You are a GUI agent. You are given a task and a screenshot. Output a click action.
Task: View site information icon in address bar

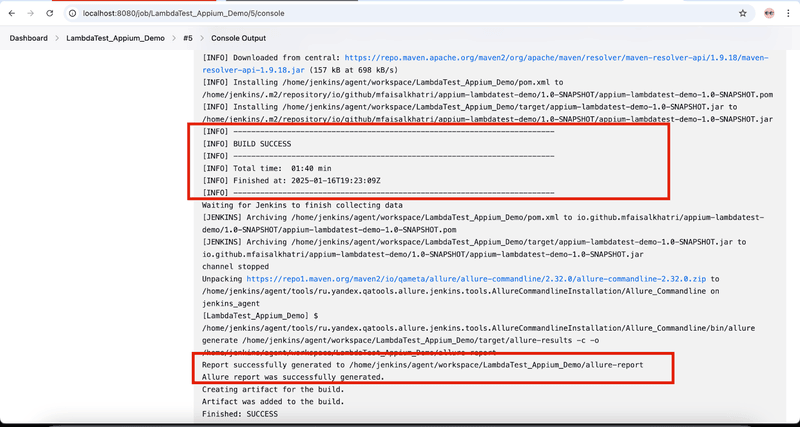[73, 14]
